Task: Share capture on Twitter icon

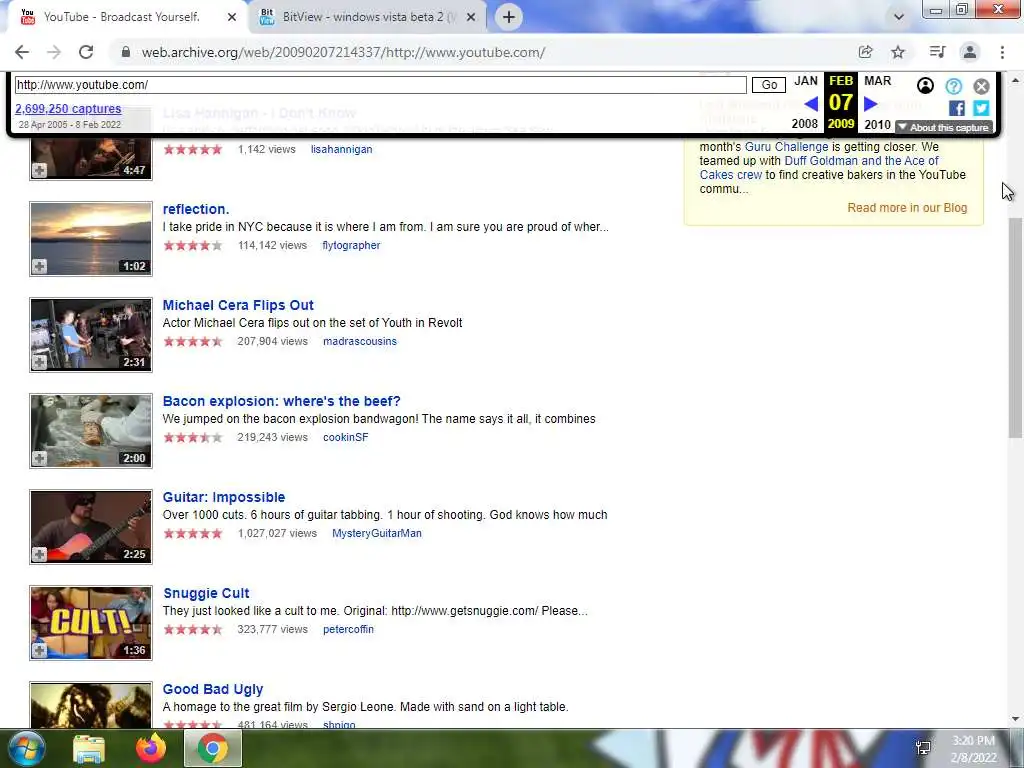Action: point(981,108)
